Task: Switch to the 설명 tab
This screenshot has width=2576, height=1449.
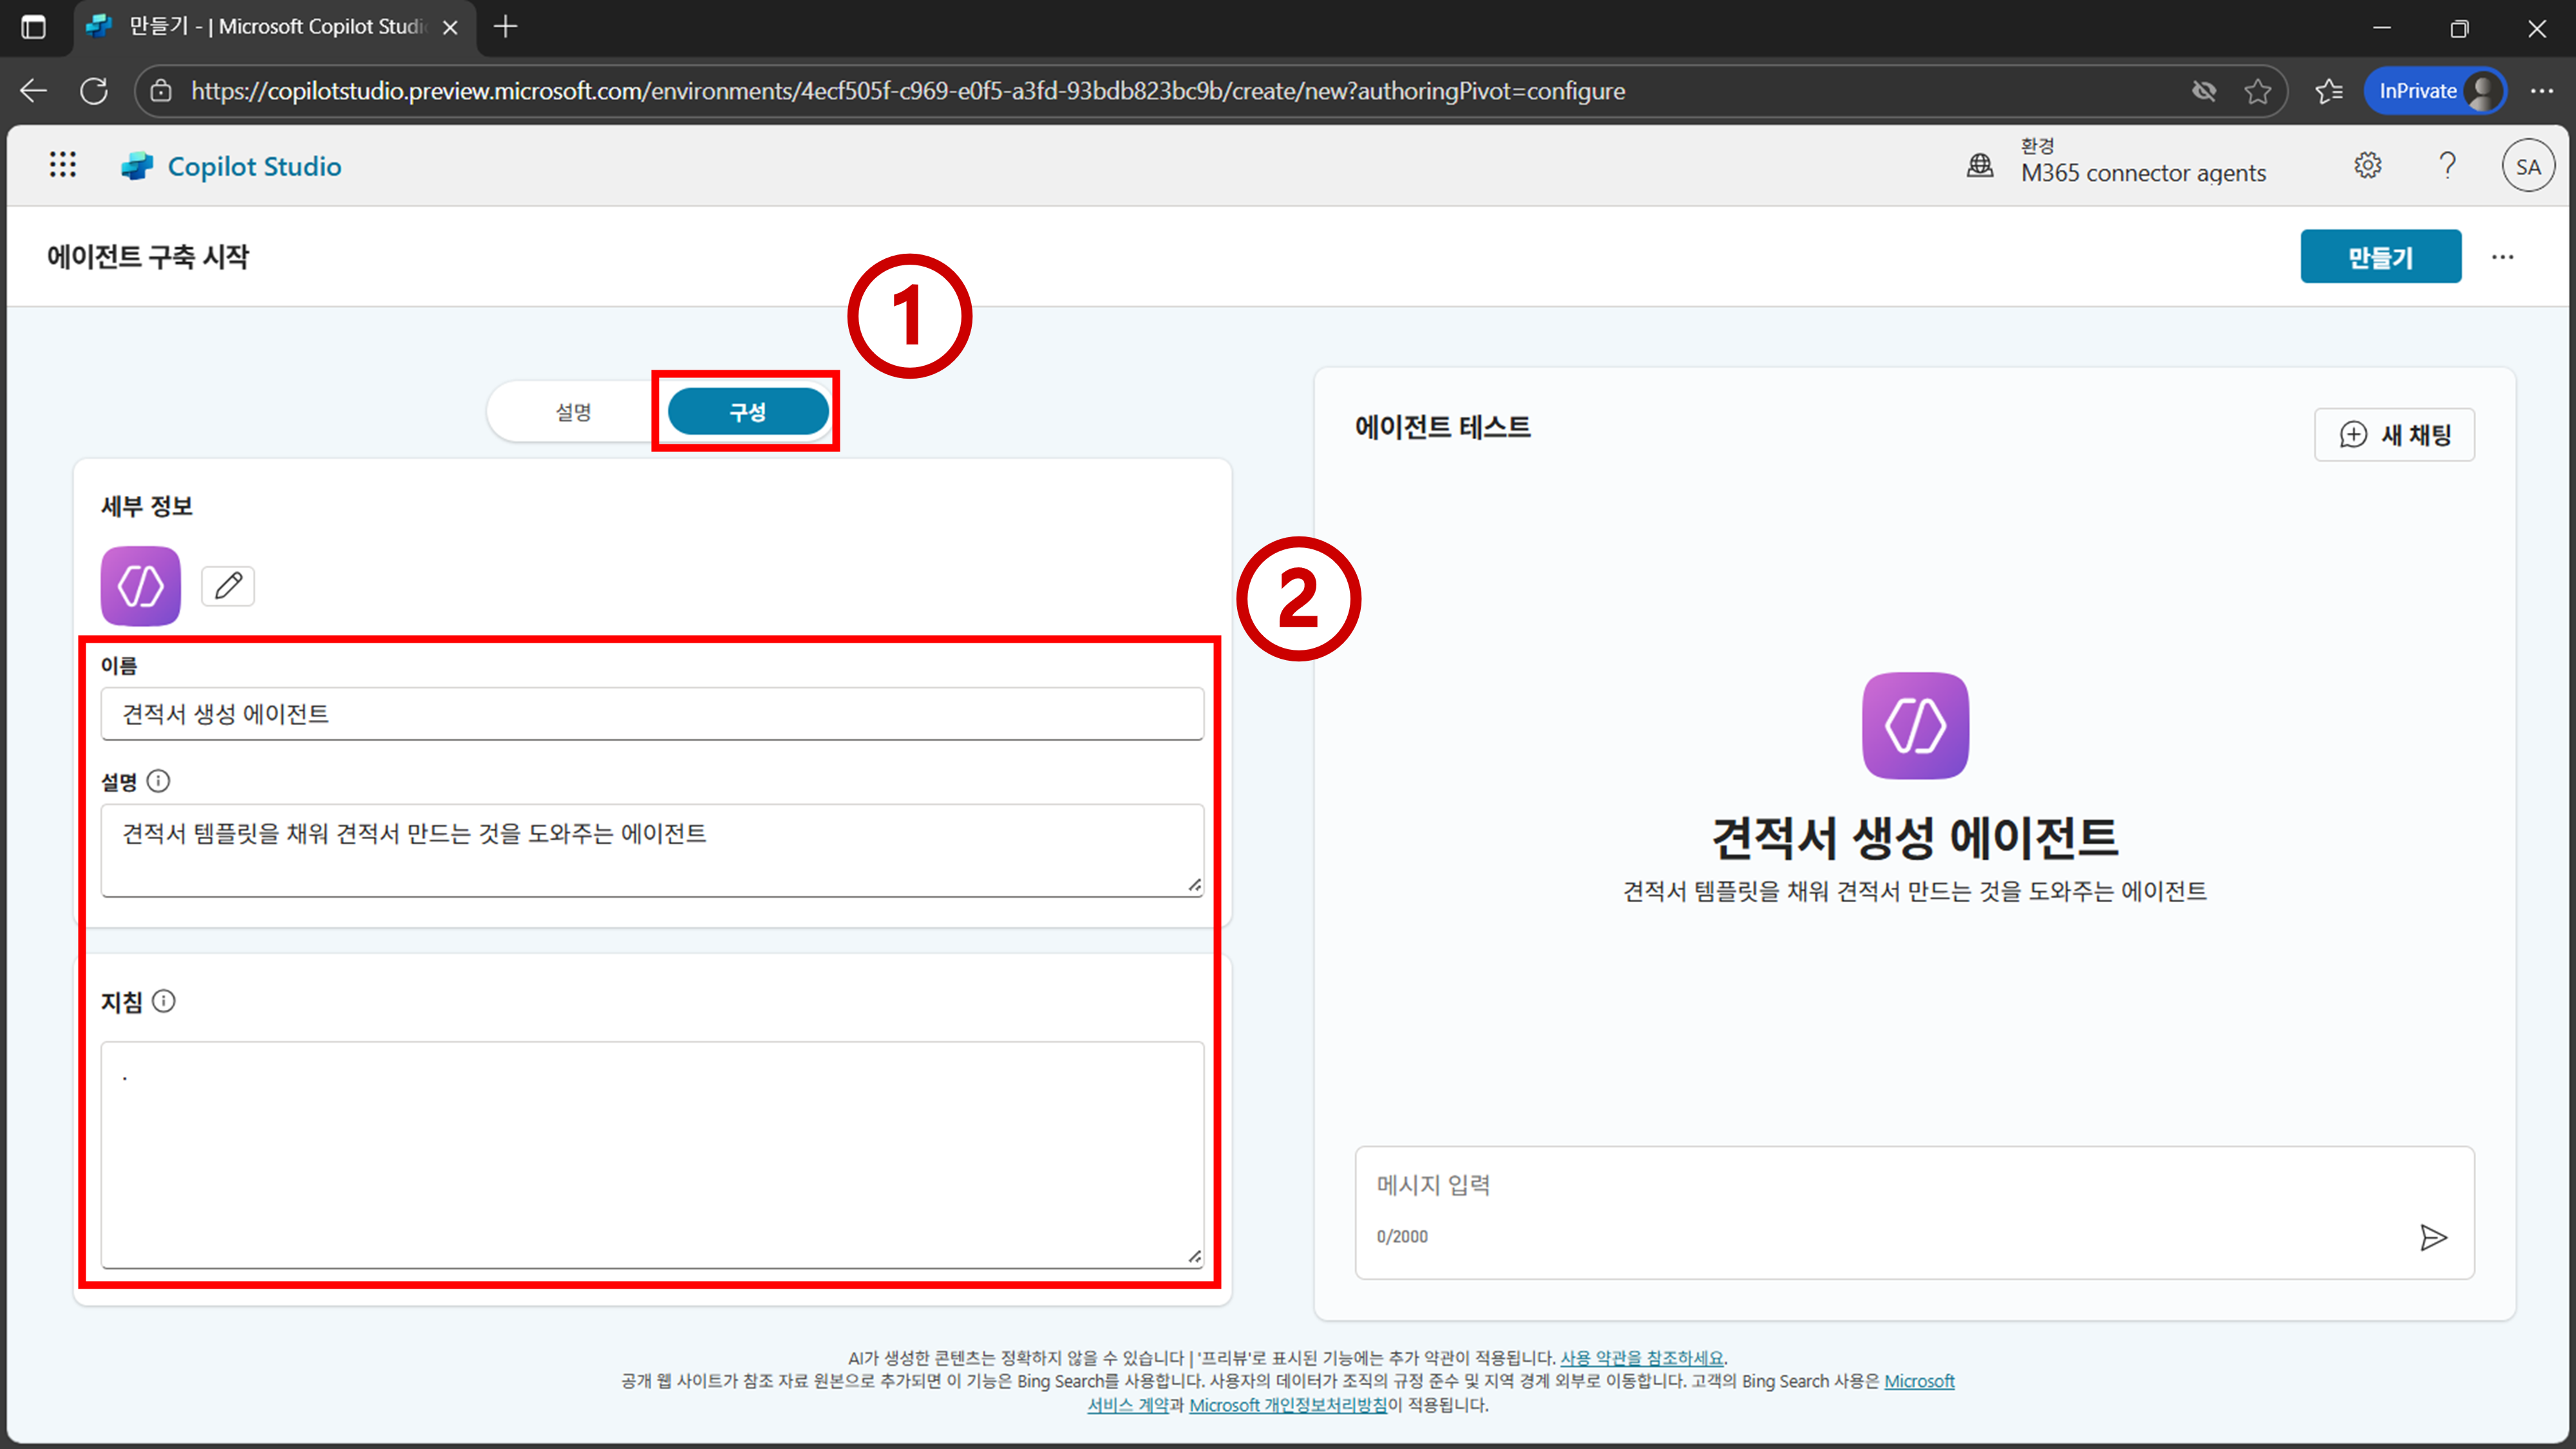Action: pyautogui.click(x=574, y=412)
